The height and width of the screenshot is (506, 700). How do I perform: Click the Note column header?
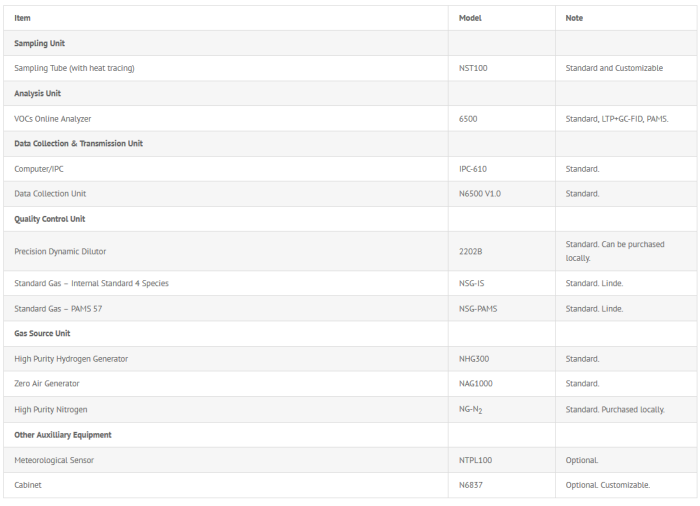pyautogui.click(x=574, y=18)
